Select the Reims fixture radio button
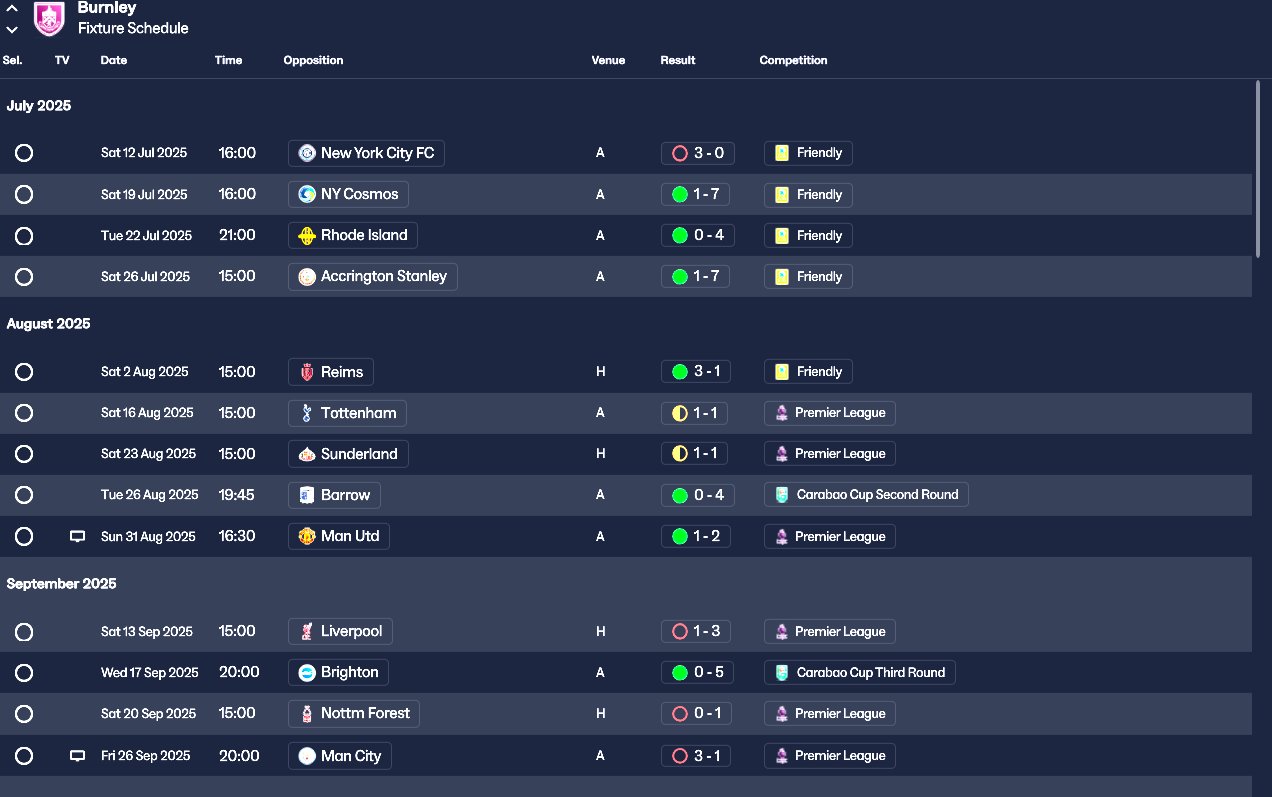Screen dimensions: 1272x797 point(24,372)
